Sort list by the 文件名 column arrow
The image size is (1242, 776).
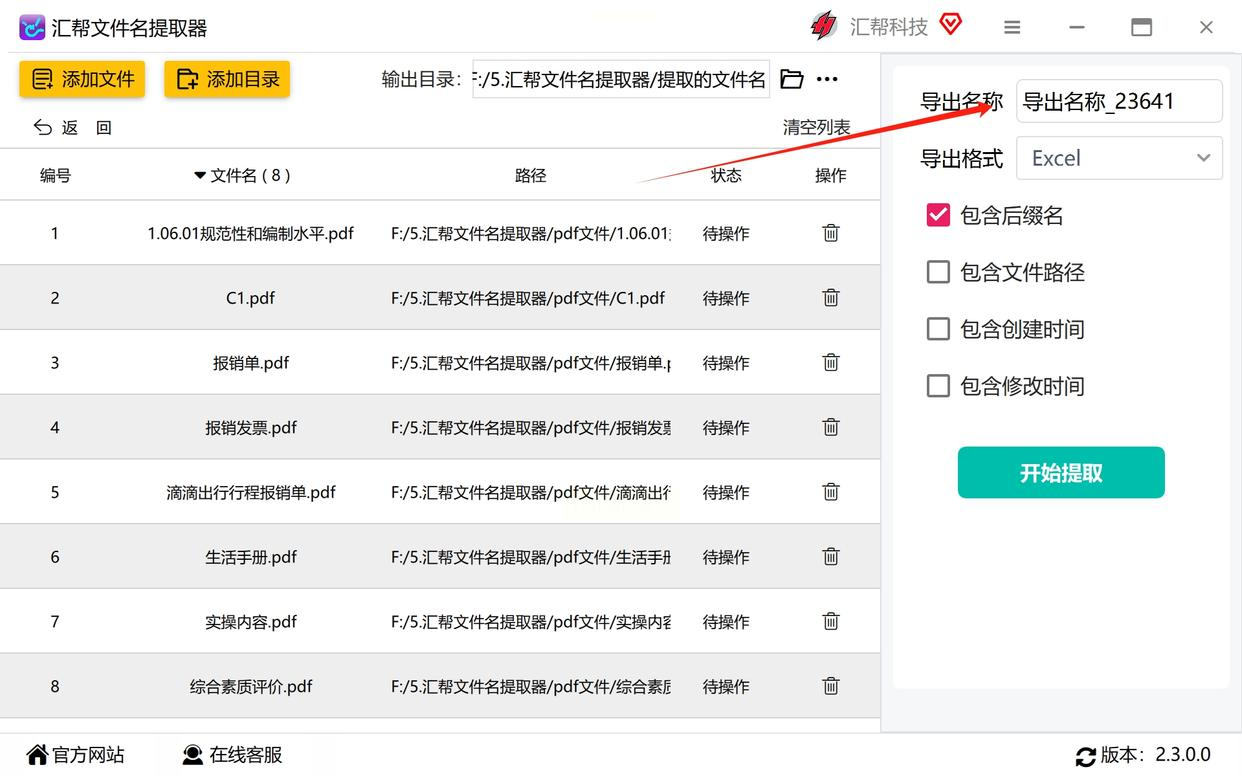coord(200,176)
